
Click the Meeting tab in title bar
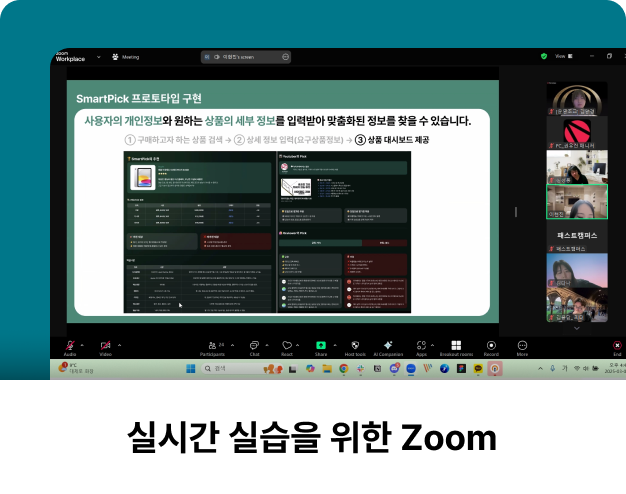(126, 57)
